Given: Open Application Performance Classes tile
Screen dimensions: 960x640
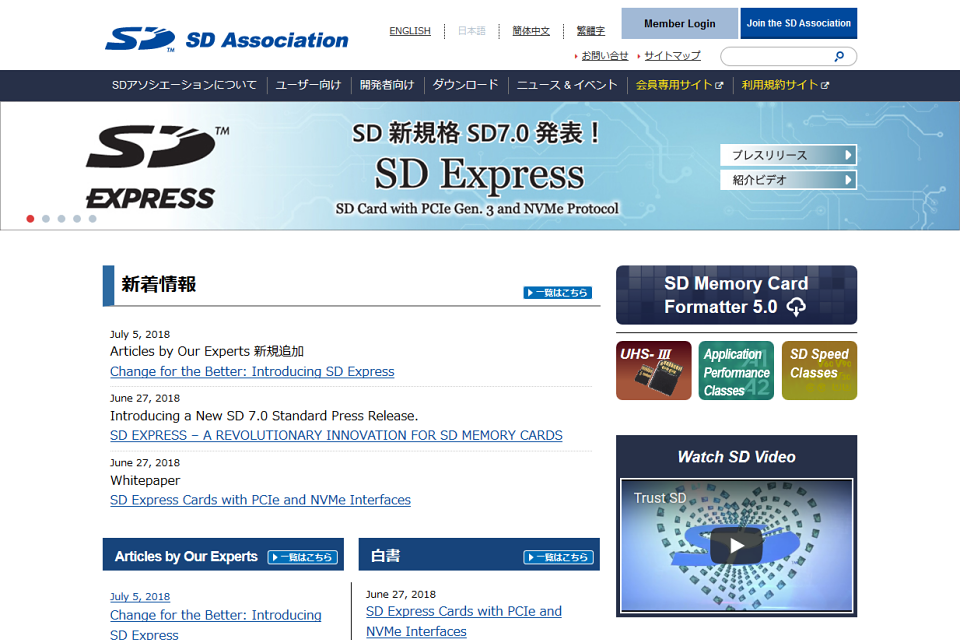Looking at the screenshot, I should [736, 371].
